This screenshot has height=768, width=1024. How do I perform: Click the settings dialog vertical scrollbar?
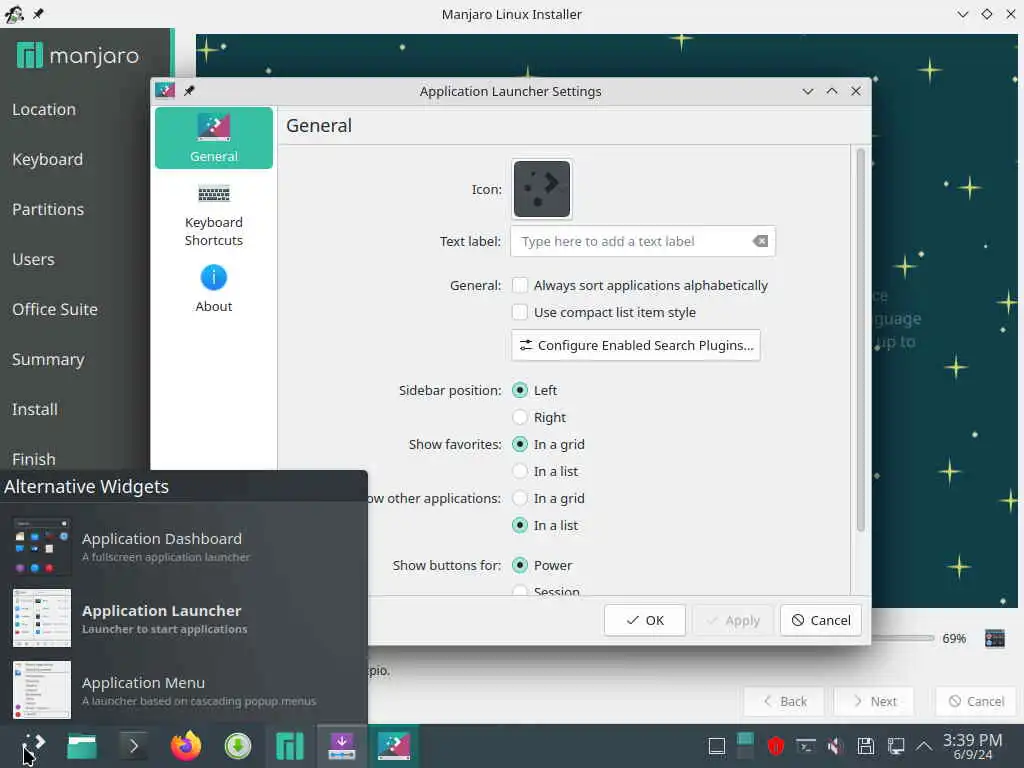point(860,340)
